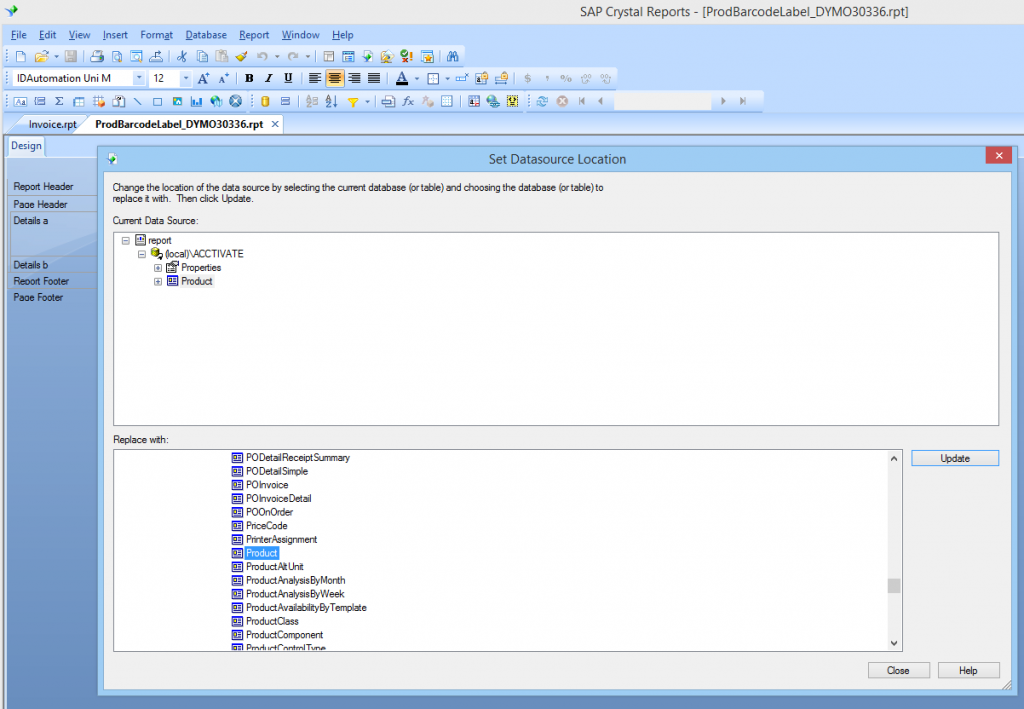Screen dimensions: 1024x709
Task: Set alignment to left
Action: (315, 78)
